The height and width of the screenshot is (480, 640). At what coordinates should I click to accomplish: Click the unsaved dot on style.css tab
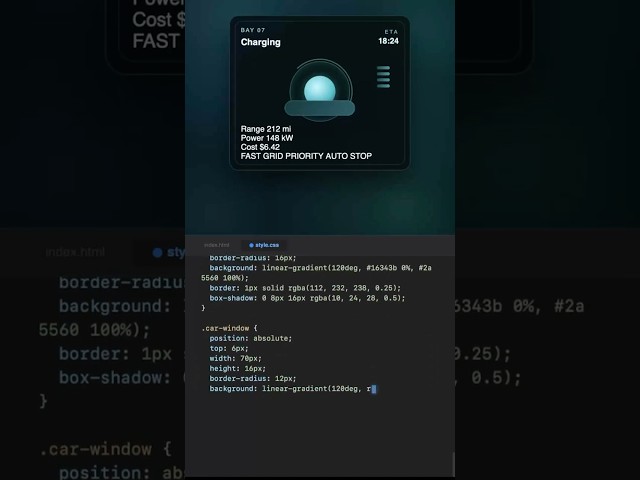251,245
